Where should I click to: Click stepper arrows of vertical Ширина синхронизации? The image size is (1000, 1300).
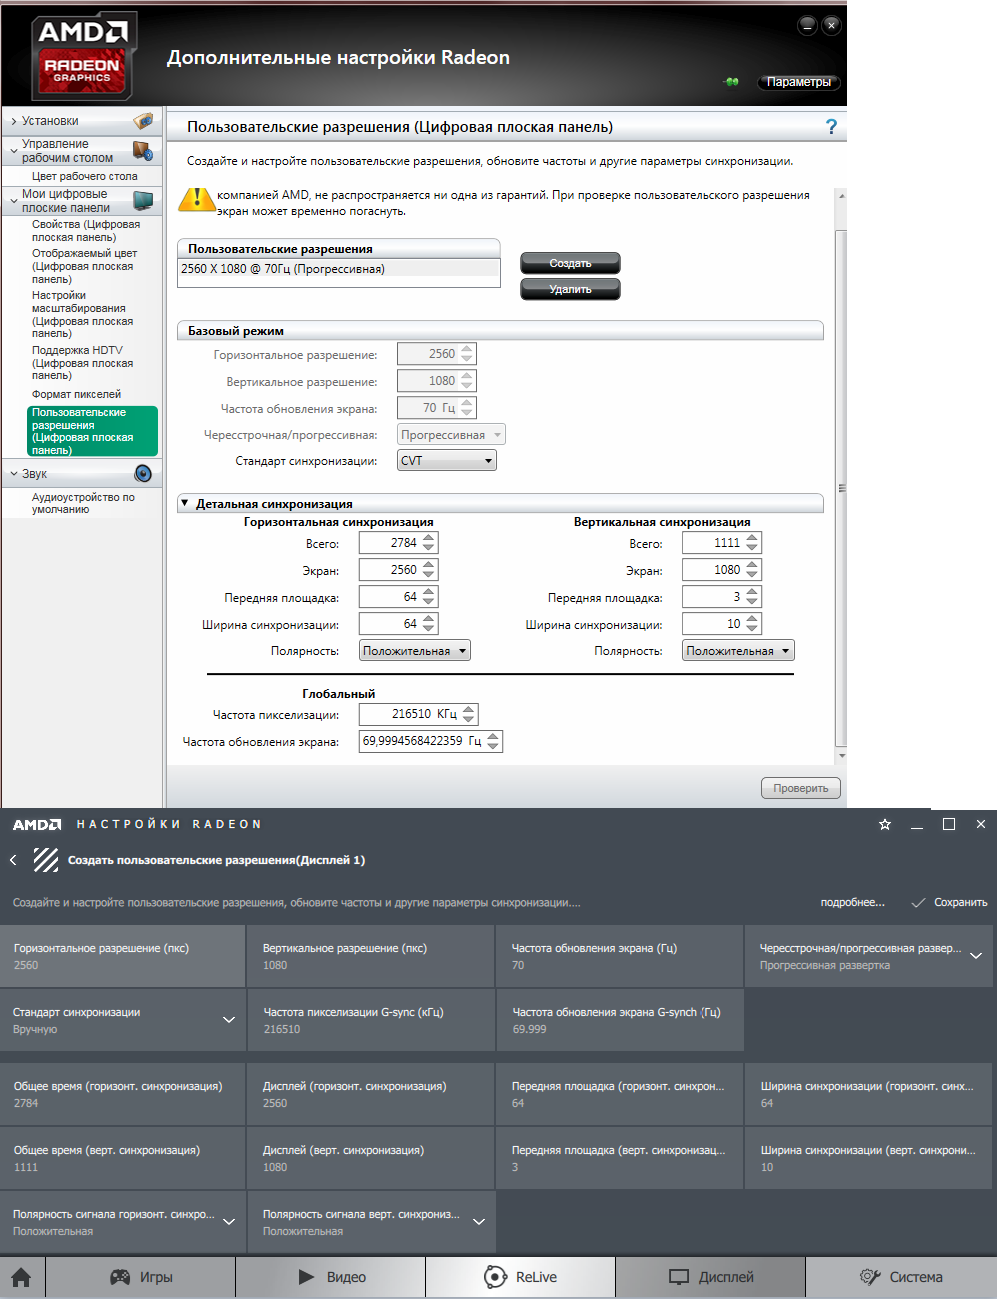click(x=753, y=624)
